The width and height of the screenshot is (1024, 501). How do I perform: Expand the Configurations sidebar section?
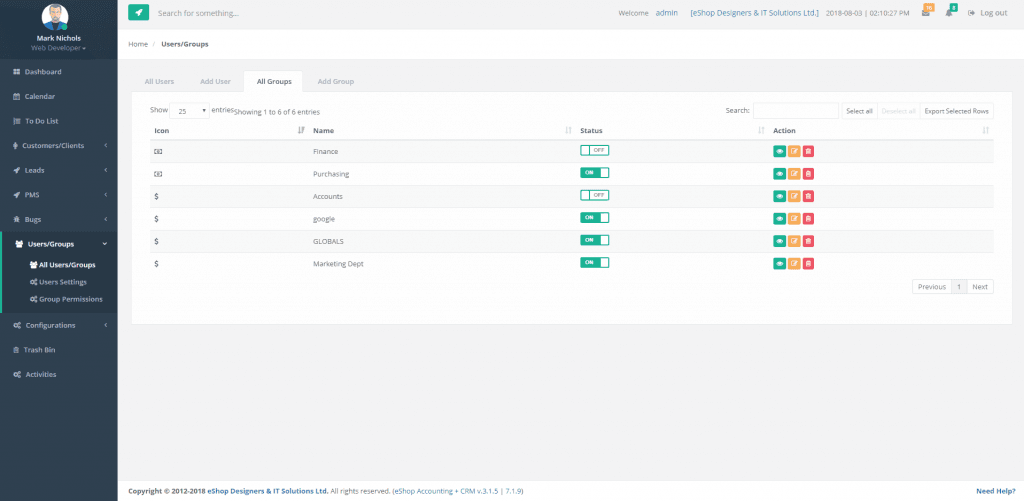59,325
